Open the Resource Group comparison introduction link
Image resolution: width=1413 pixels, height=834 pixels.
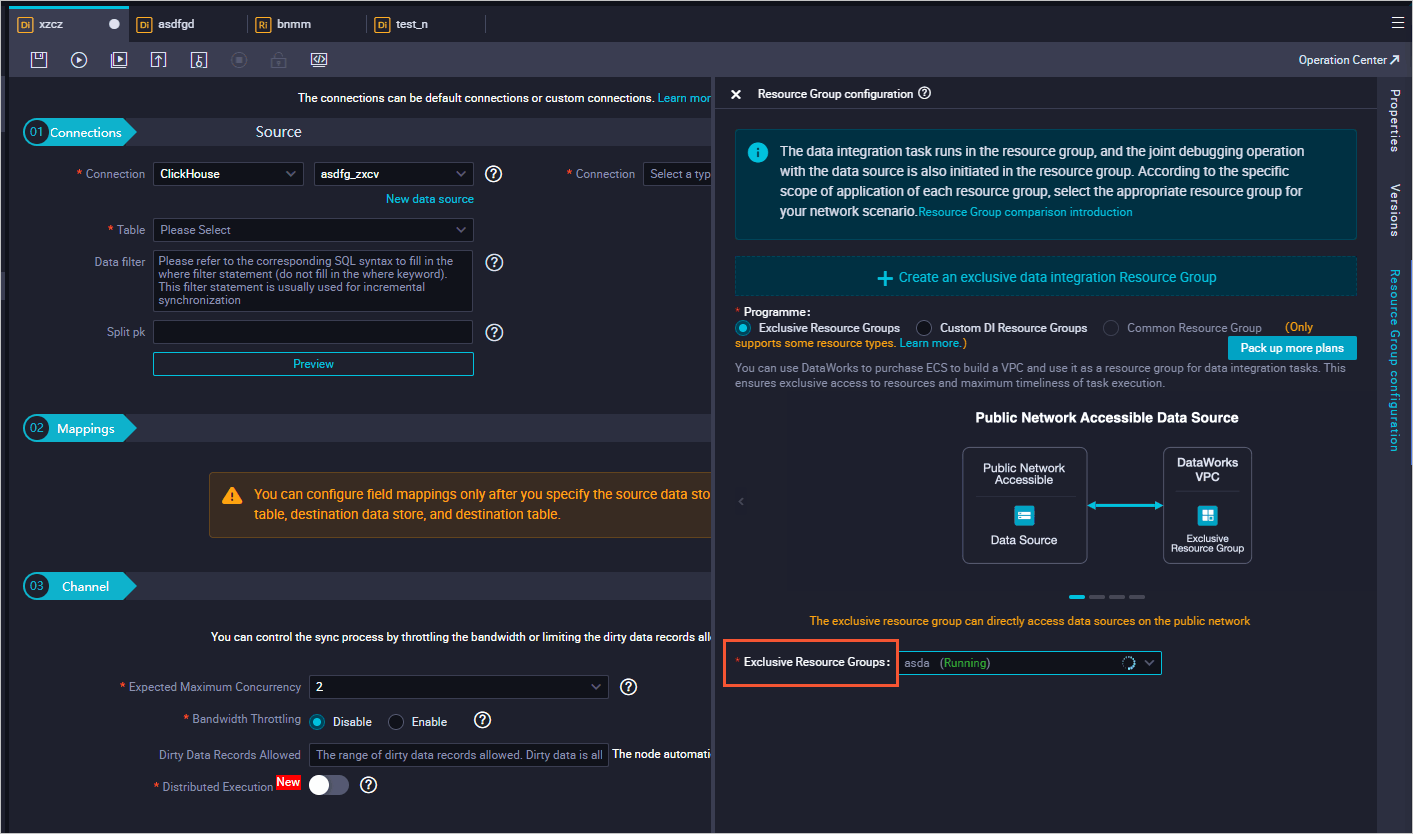click(x=1025, y=212)
